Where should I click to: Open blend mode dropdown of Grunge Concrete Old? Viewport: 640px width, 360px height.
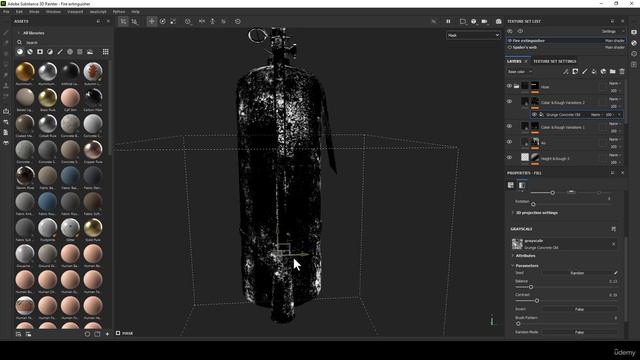[x=596, y=115]
